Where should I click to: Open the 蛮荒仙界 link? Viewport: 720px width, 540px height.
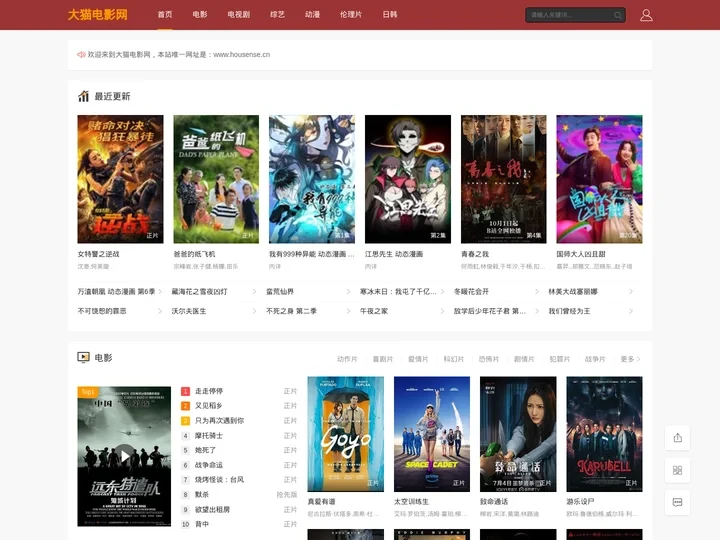[280, 292]
